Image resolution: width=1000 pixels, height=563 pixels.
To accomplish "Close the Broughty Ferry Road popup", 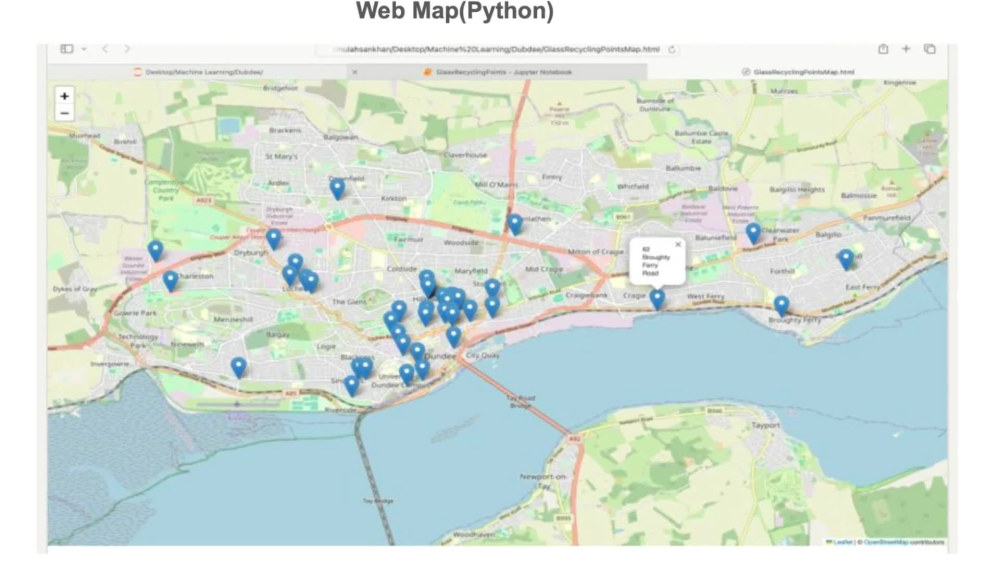I will click(678, 244).
